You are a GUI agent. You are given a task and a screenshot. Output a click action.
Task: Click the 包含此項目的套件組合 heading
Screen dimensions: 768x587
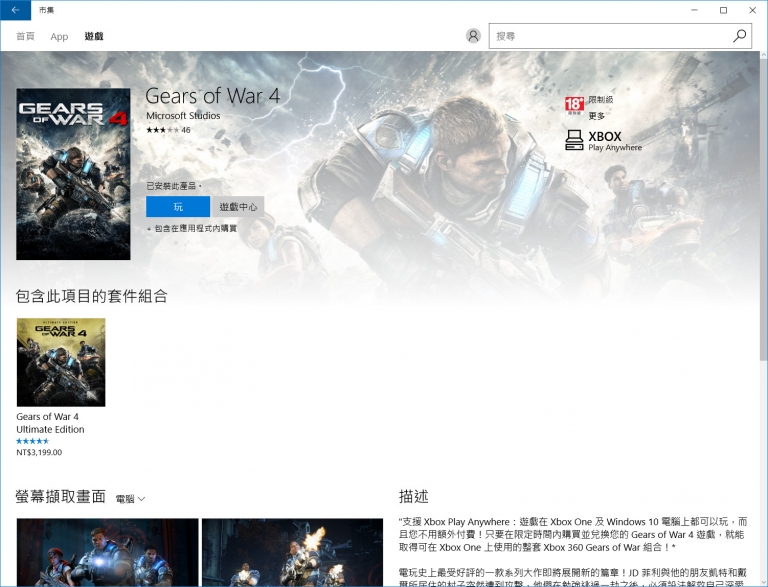click(x=92, y=296)
